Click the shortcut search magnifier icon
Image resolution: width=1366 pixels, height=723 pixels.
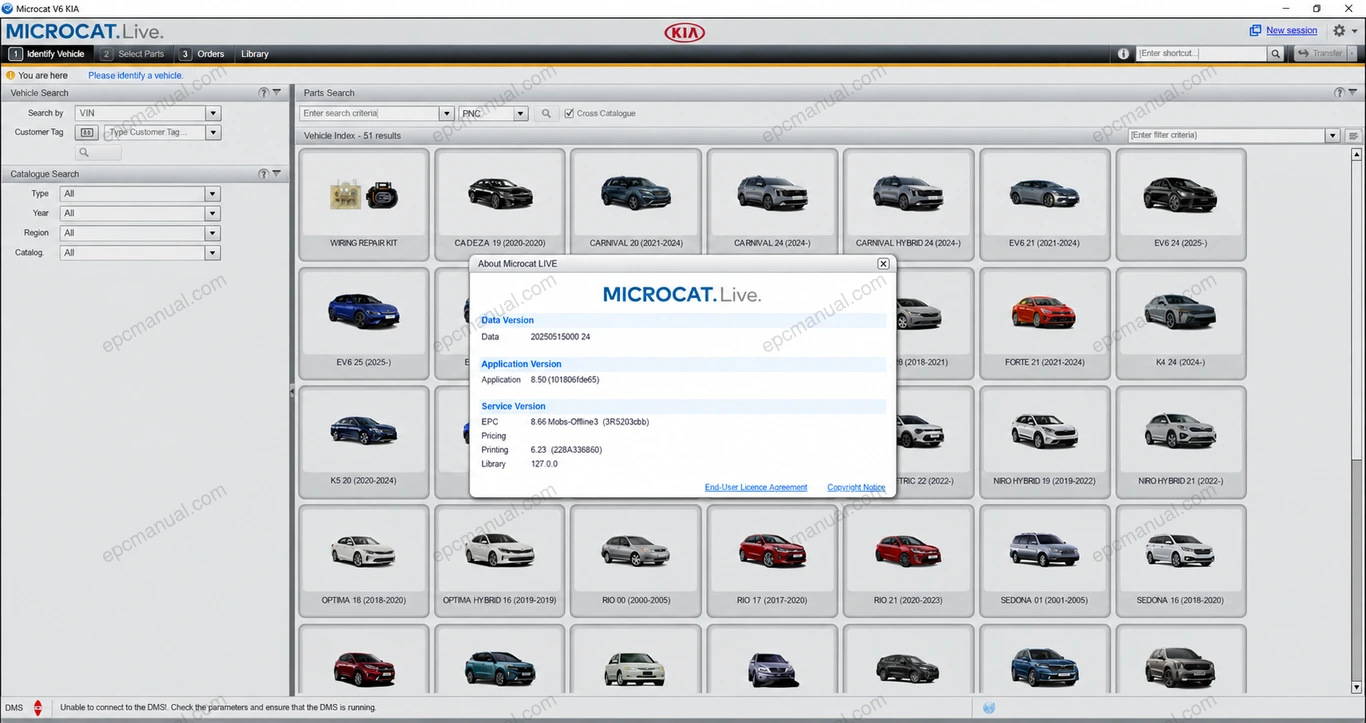coord(1276,54)
